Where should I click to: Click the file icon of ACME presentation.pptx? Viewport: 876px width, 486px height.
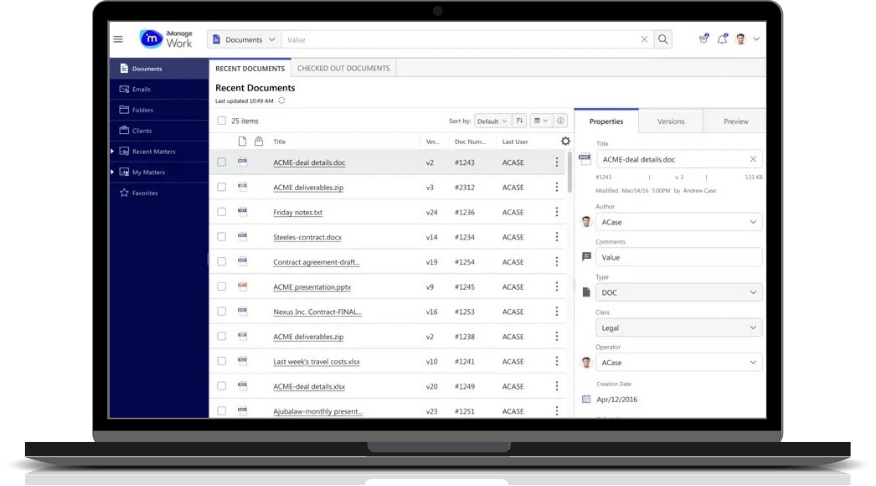click(x=242, y=286)
